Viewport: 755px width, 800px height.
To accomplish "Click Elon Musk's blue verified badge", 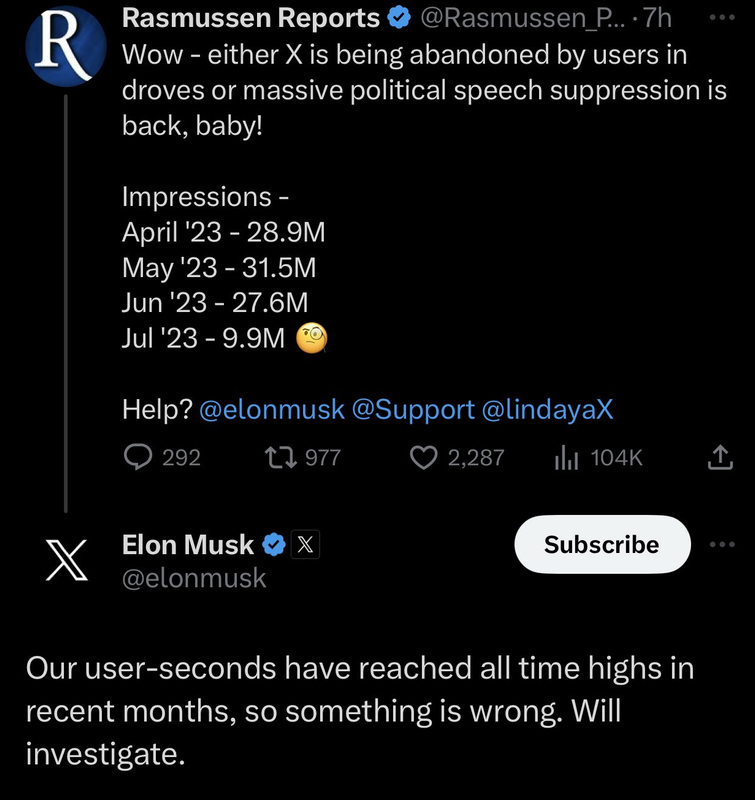I will tap(273, 545).
